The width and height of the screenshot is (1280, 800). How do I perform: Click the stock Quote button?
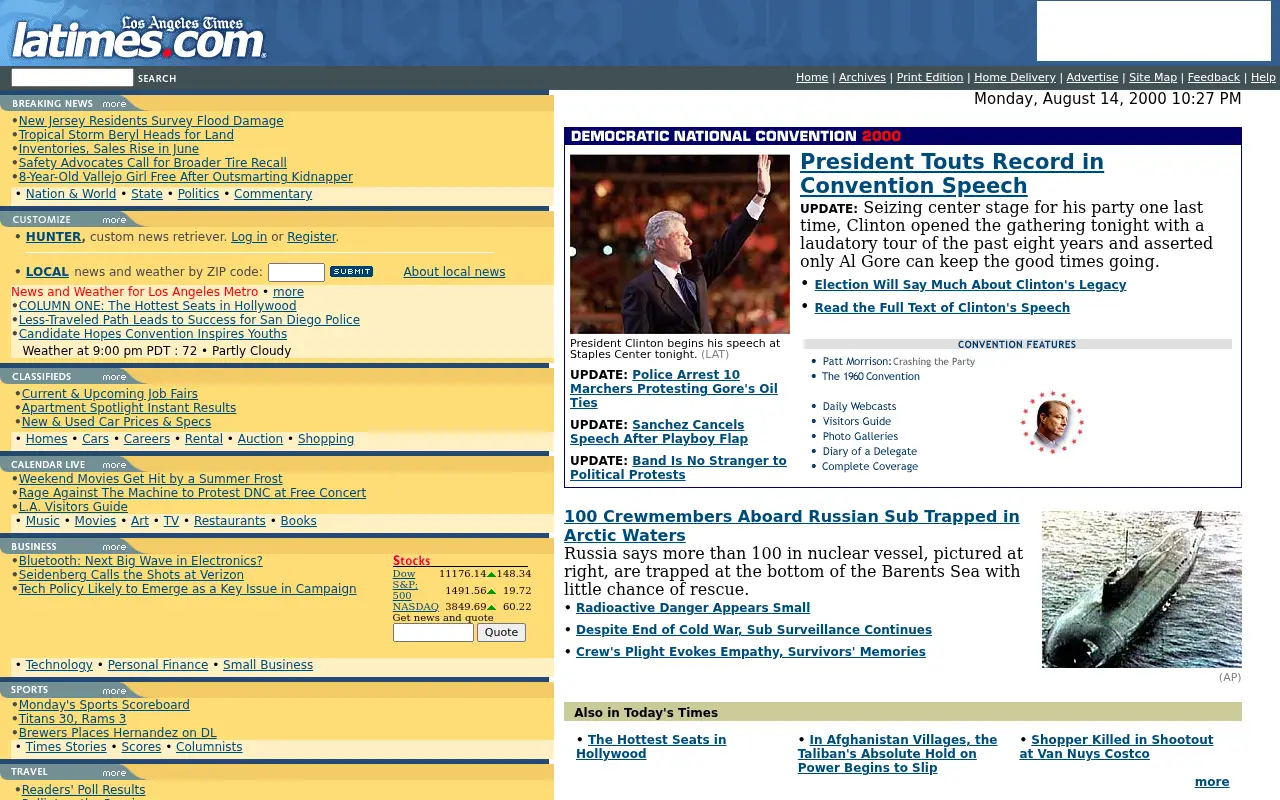tap(501, 632)
